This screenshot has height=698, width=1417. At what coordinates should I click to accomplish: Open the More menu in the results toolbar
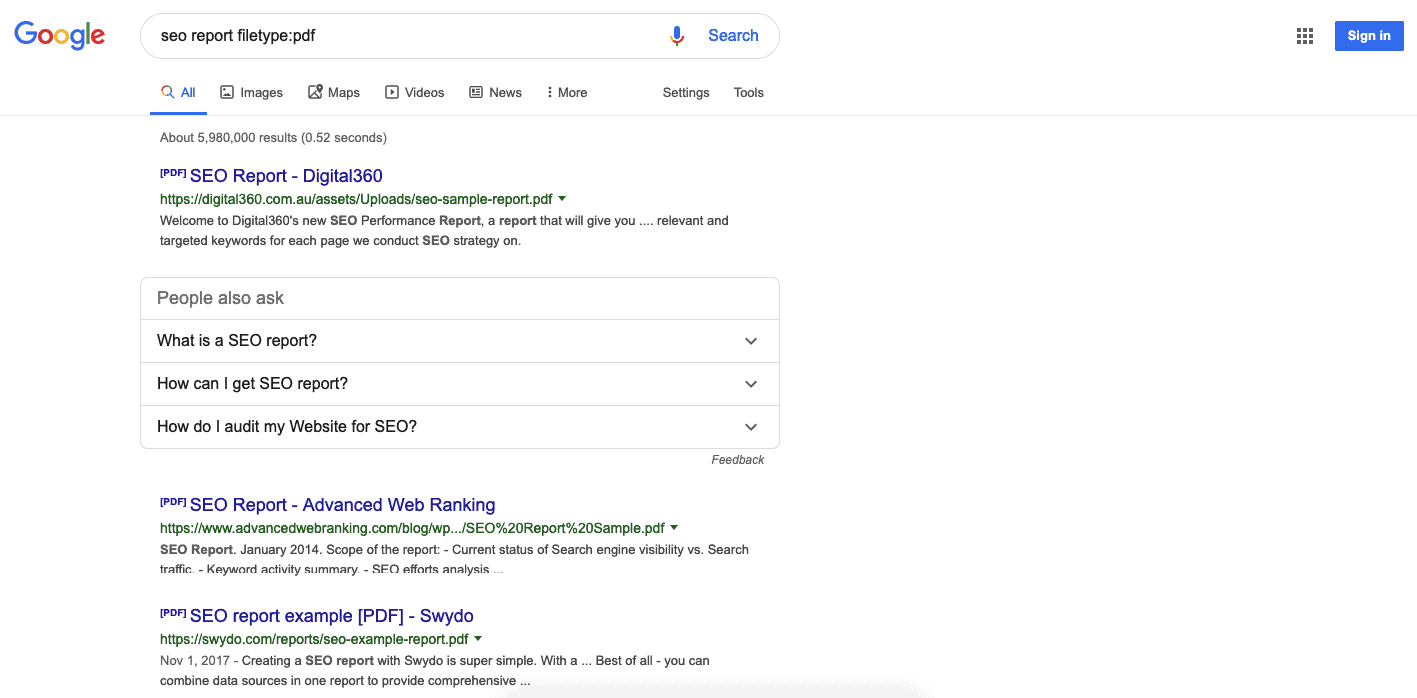(566, 91)
